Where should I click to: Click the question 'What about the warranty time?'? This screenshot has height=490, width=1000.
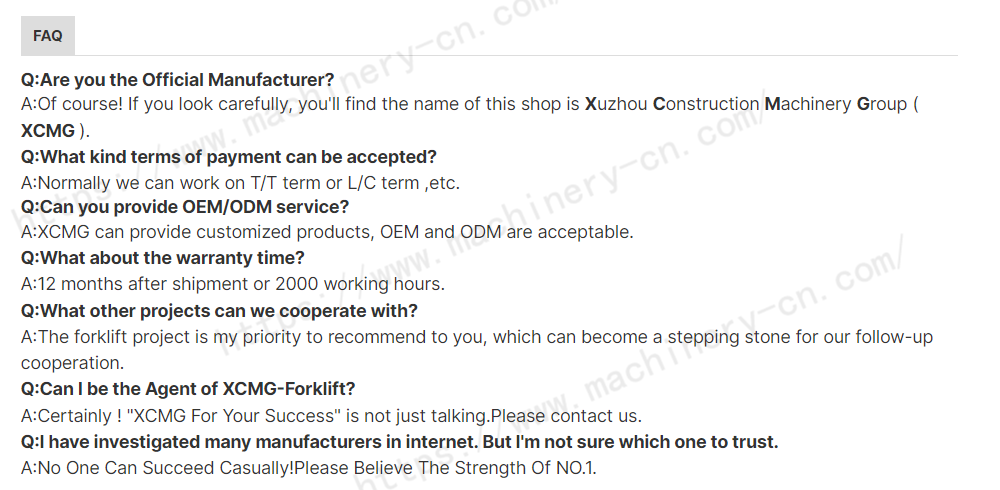pos(163,258)
